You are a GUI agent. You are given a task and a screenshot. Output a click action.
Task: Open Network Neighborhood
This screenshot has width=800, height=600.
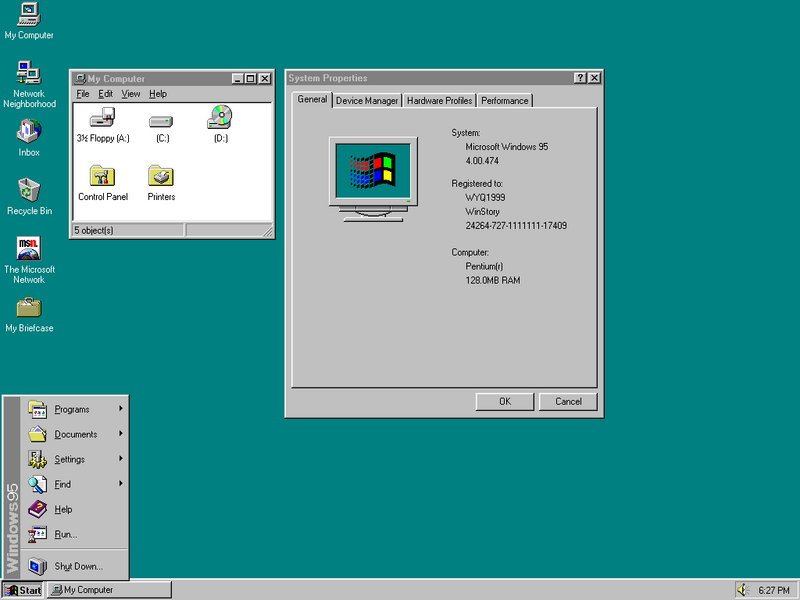29,75
